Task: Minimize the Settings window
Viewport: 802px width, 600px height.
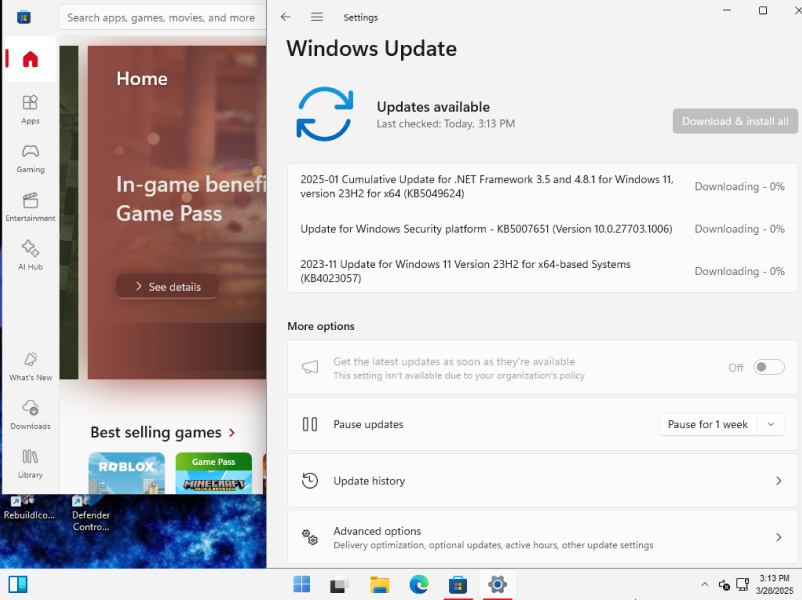Action: (727, 10)
